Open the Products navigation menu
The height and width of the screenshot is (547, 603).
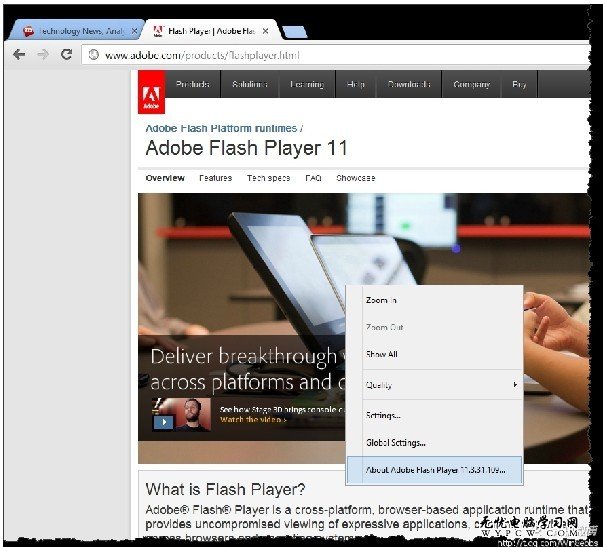[x=192, y=84]
